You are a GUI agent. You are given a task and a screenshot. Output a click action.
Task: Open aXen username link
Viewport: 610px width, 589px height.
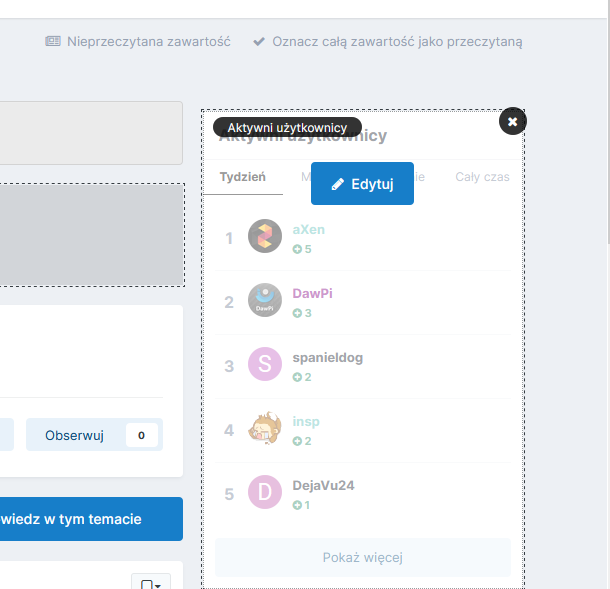pos(308,229)
